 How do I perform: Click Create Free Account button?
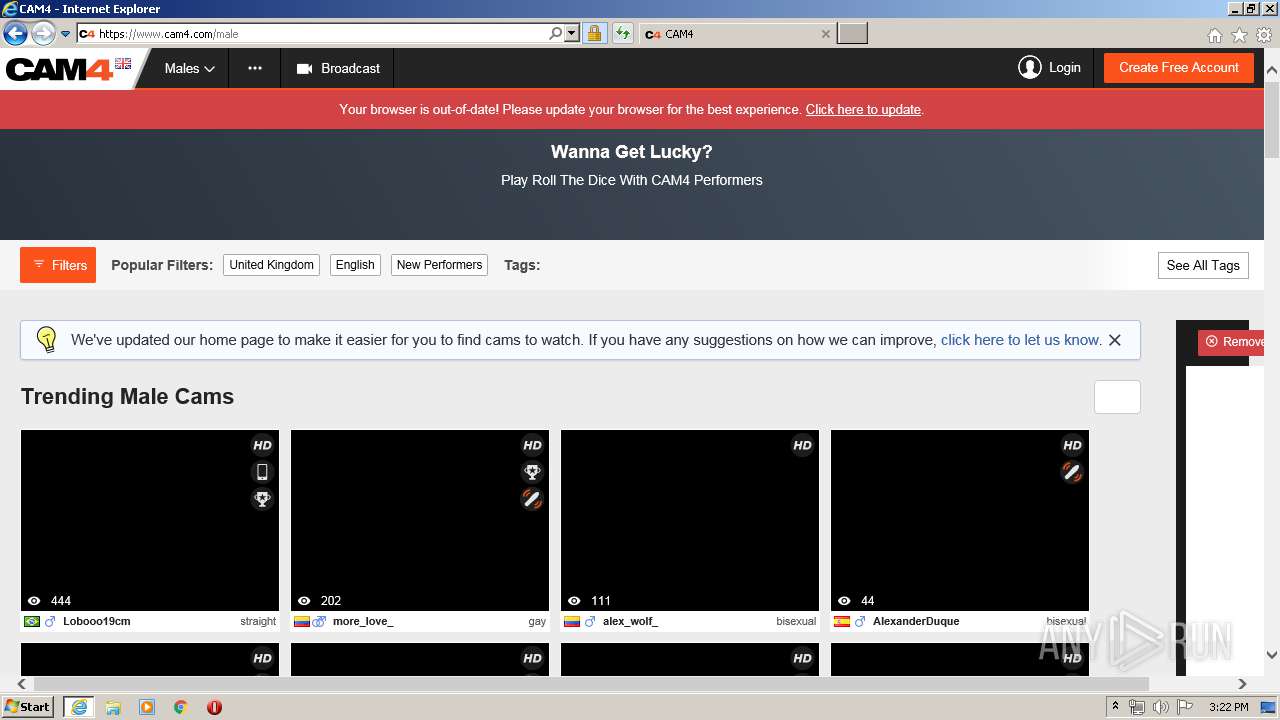pos(1178,68)
